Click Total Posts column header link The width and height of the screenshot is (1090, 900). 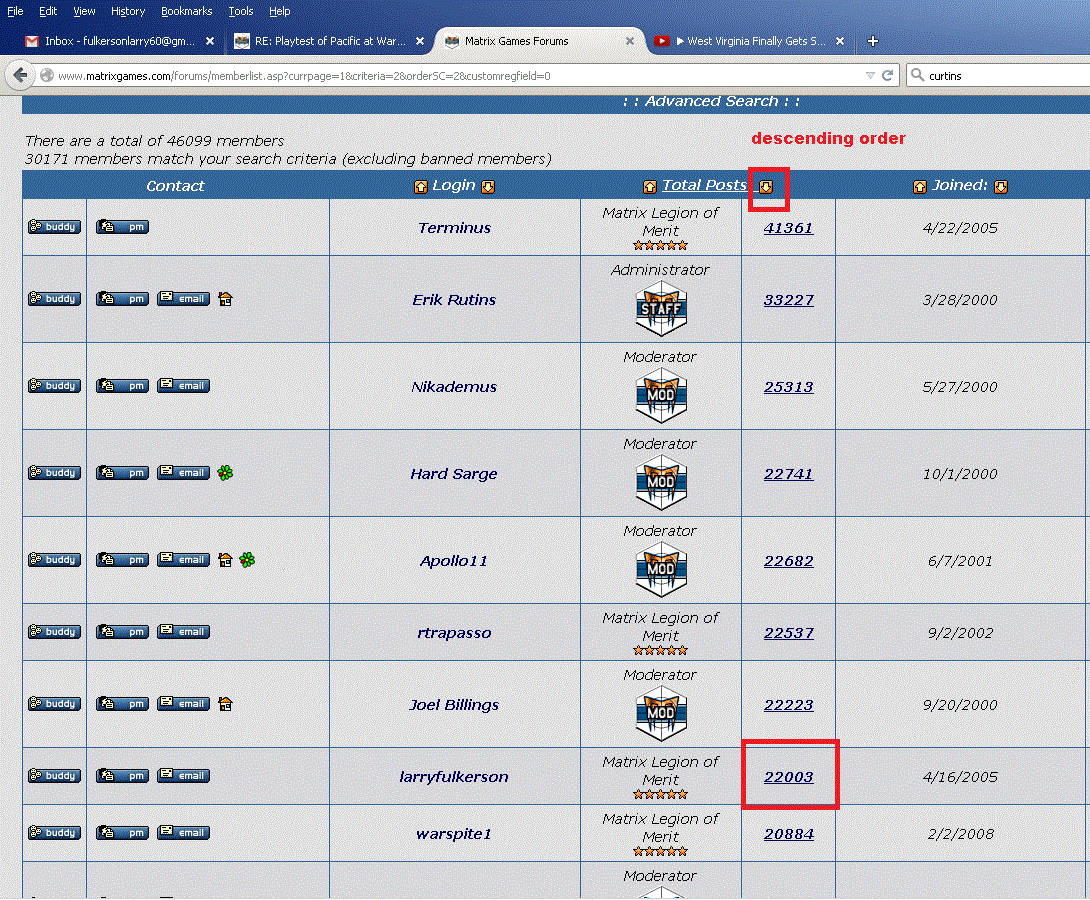click(x=704, y=186)
